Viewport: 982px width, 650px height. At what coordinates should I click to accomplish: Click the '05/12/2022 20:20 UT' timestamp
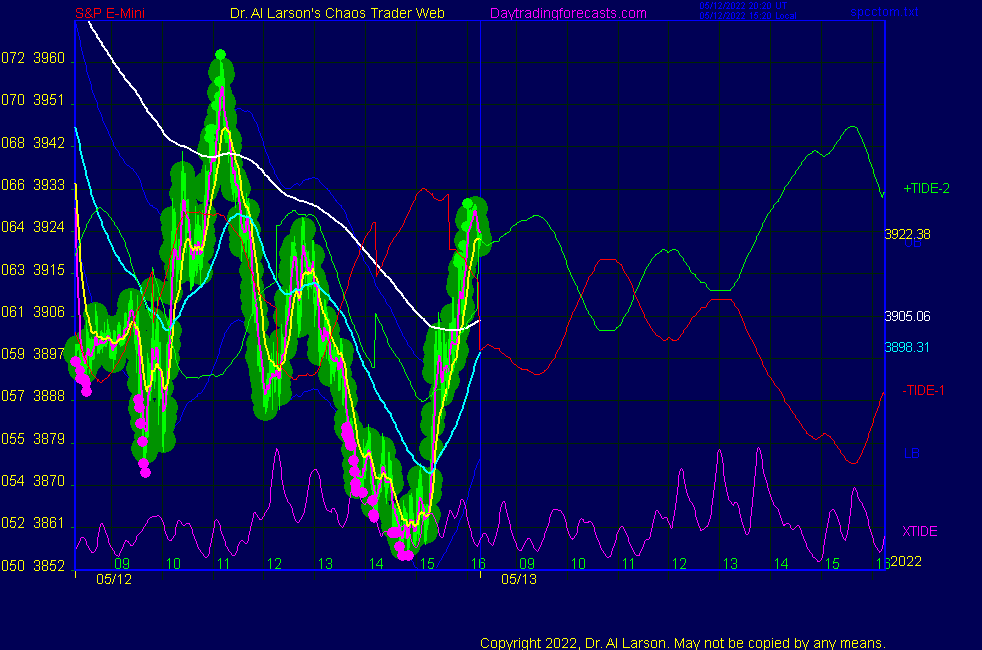click(743, 6)
